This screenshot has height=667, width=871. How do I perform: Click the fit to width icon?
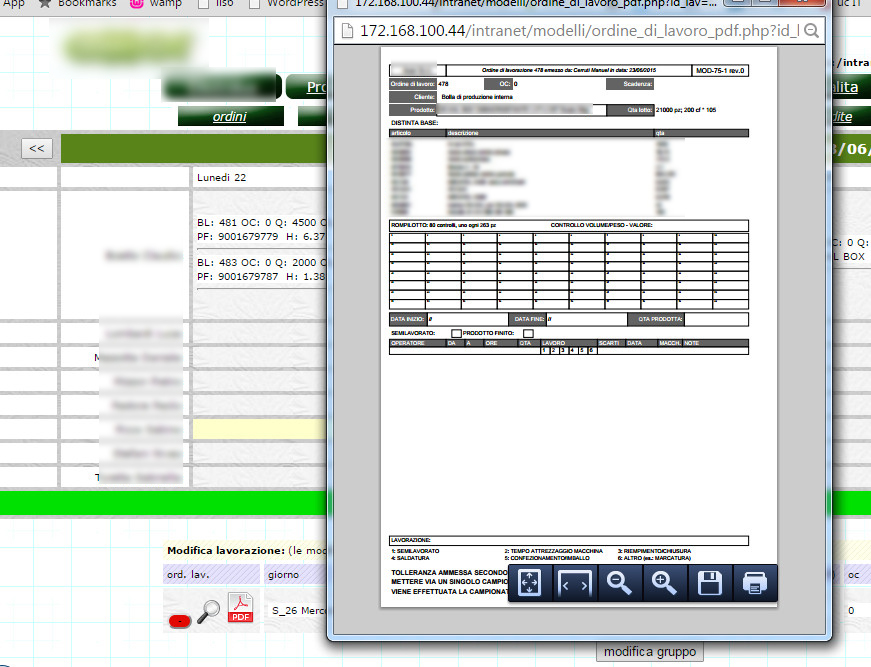pos(575,584)
